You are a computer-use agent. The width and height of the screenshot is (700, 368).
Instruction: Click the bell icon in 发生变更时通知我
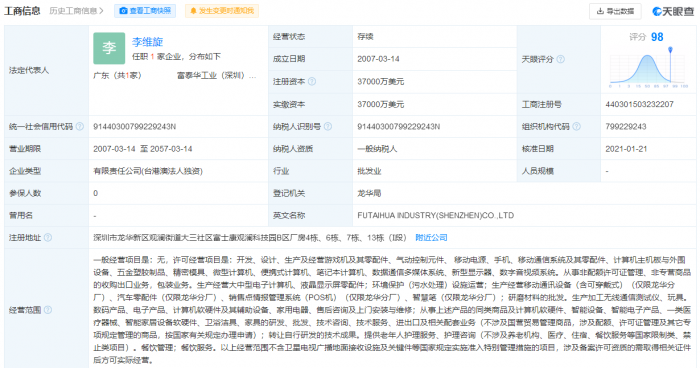click(x=193, y=11)
